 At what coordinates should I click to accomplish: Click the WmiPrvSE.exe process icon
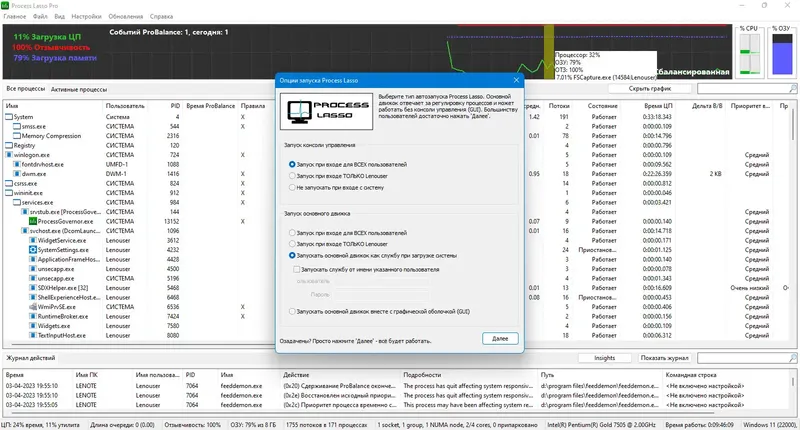(33, 307)
